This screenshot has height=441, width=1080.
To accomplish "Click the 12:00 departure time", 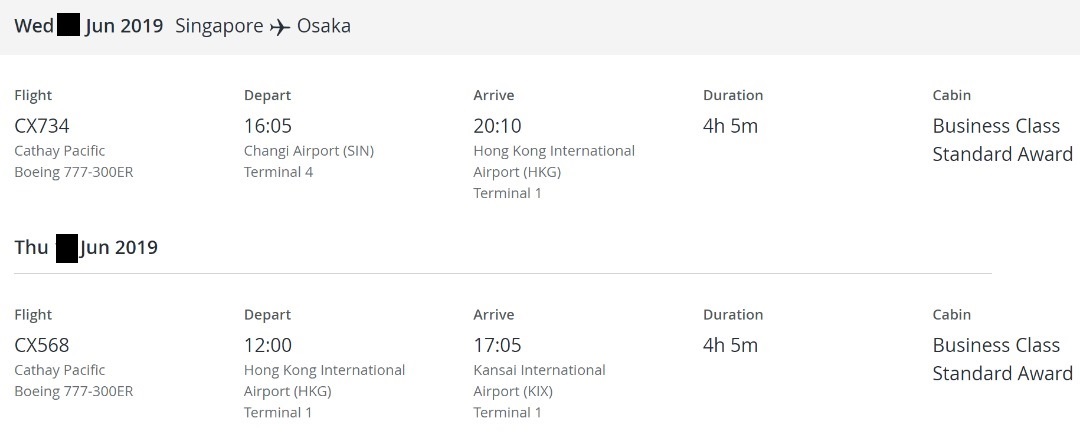I will click(268, 345).
